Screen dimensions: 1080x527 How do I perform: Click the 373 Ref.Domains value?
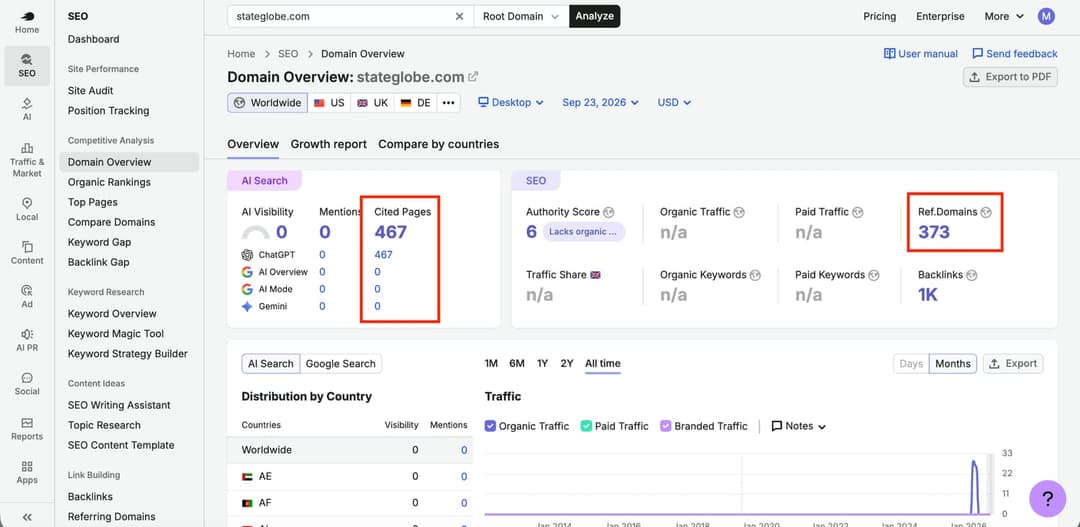point(934,232)
